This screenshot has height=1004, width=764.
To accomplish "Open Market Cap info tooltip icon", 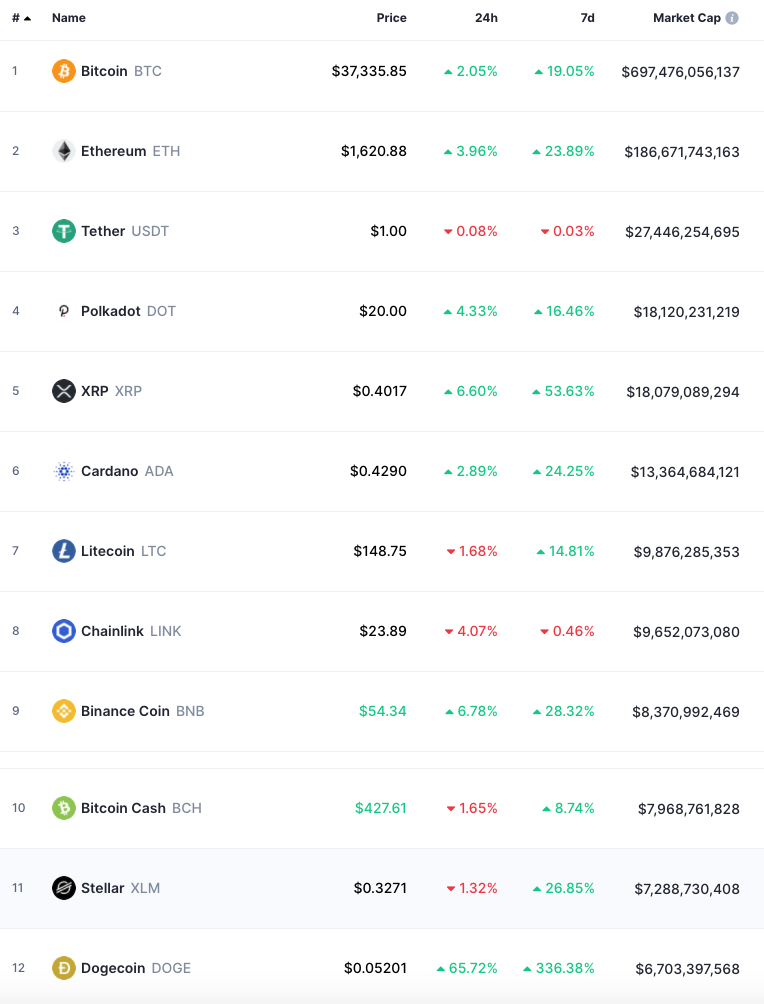I will (x=732, y=18).
